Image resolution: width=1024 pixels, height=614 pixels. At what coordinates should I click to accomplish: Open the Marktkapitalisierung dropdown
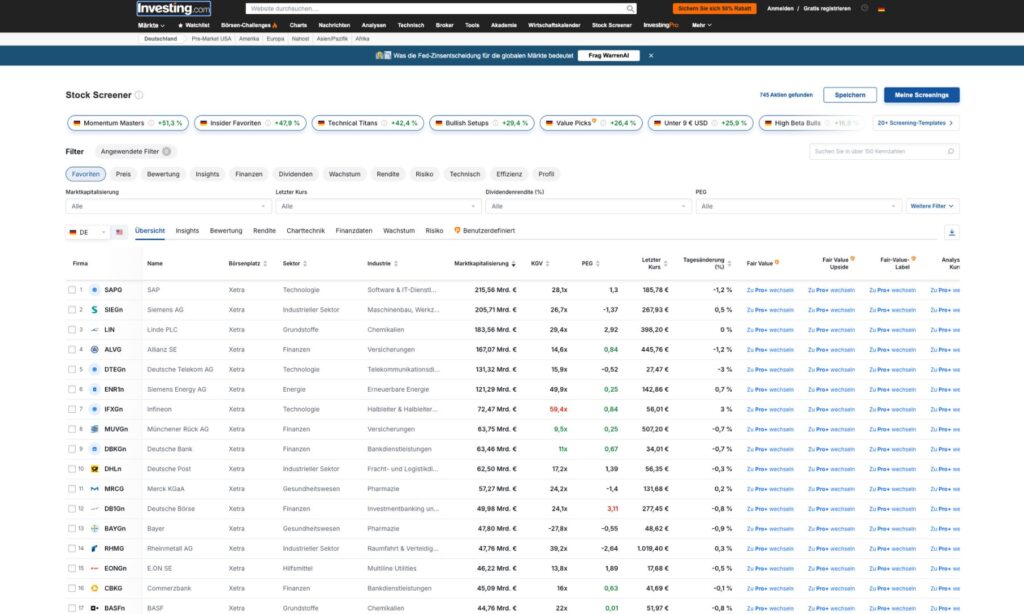click(x=168, y=206)
